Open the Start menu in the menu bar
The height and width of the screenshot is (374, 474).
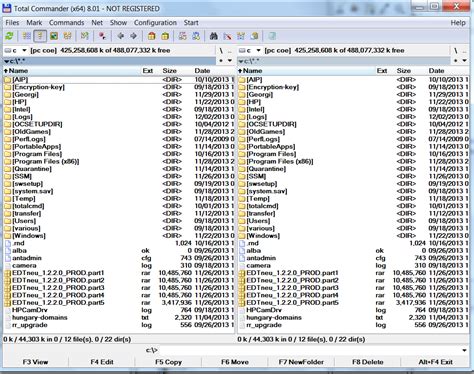(x=191, y=23)
